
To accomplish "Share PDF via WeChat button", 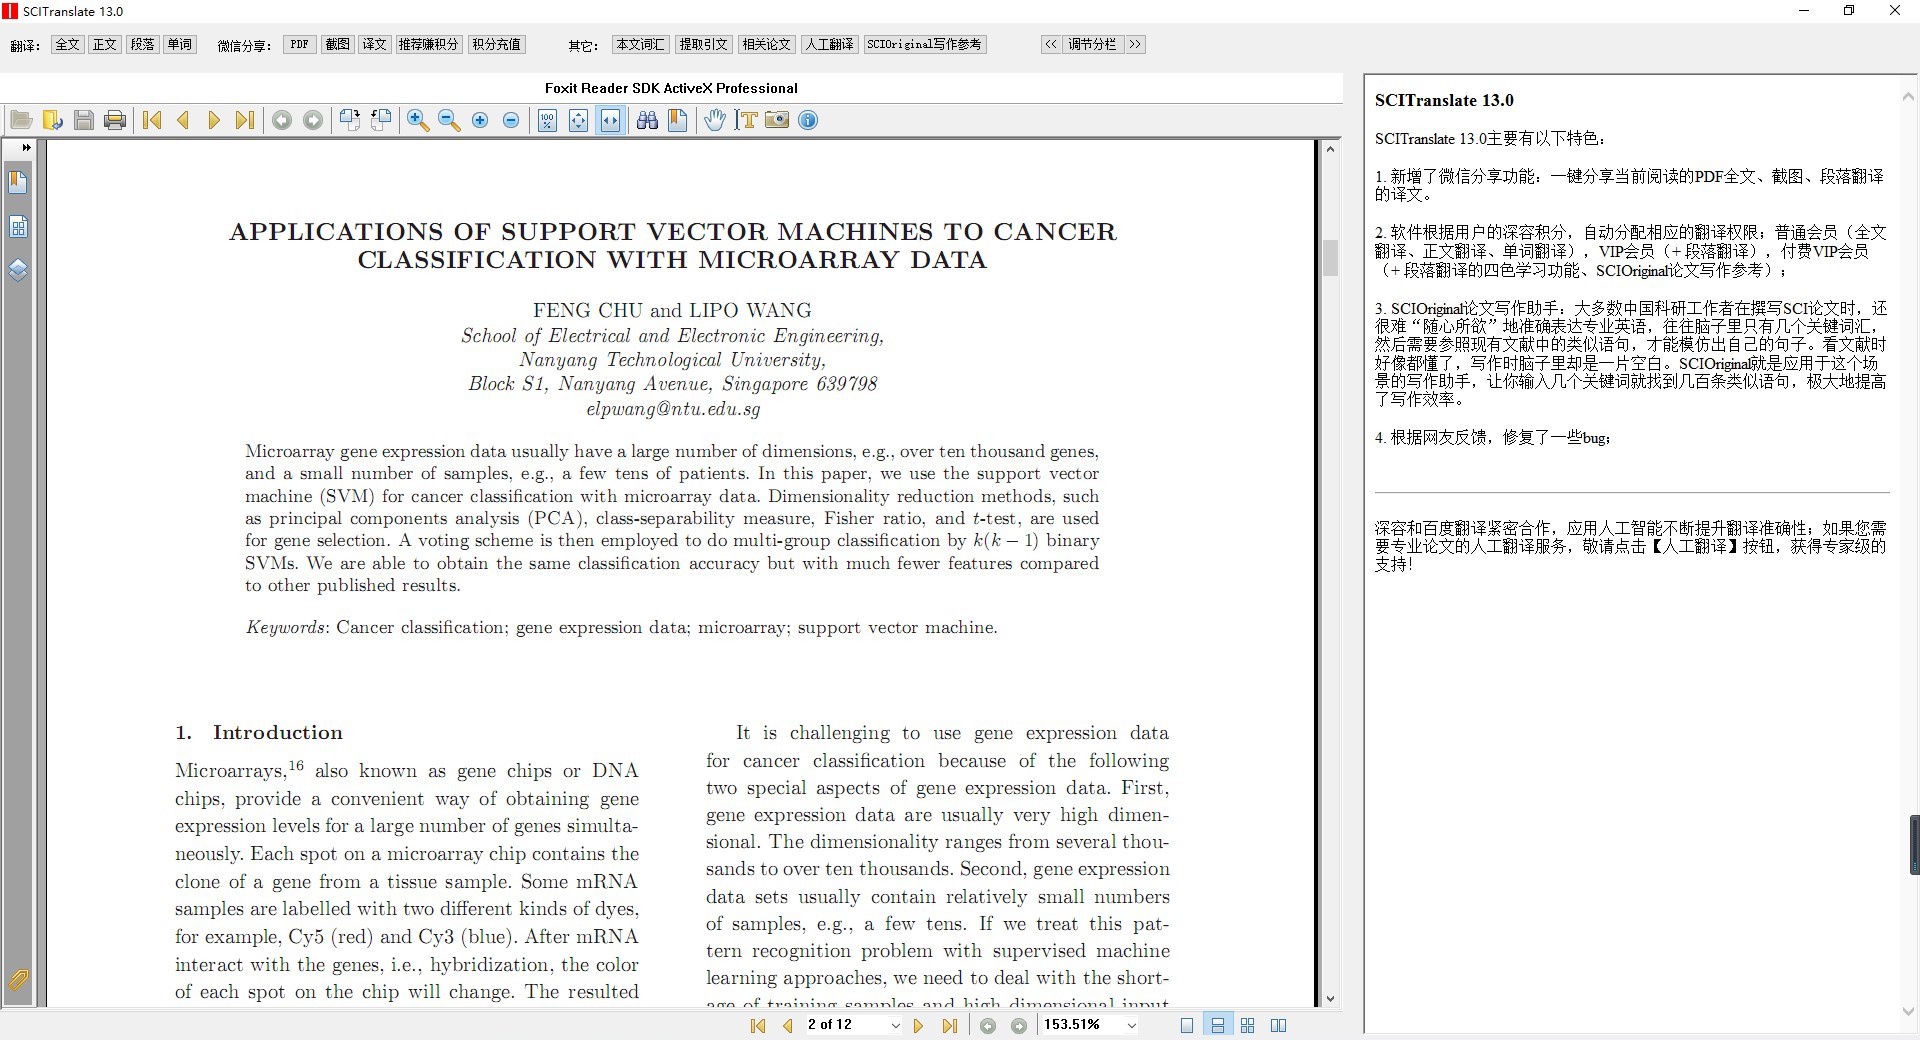I will (x=300, y=44).
